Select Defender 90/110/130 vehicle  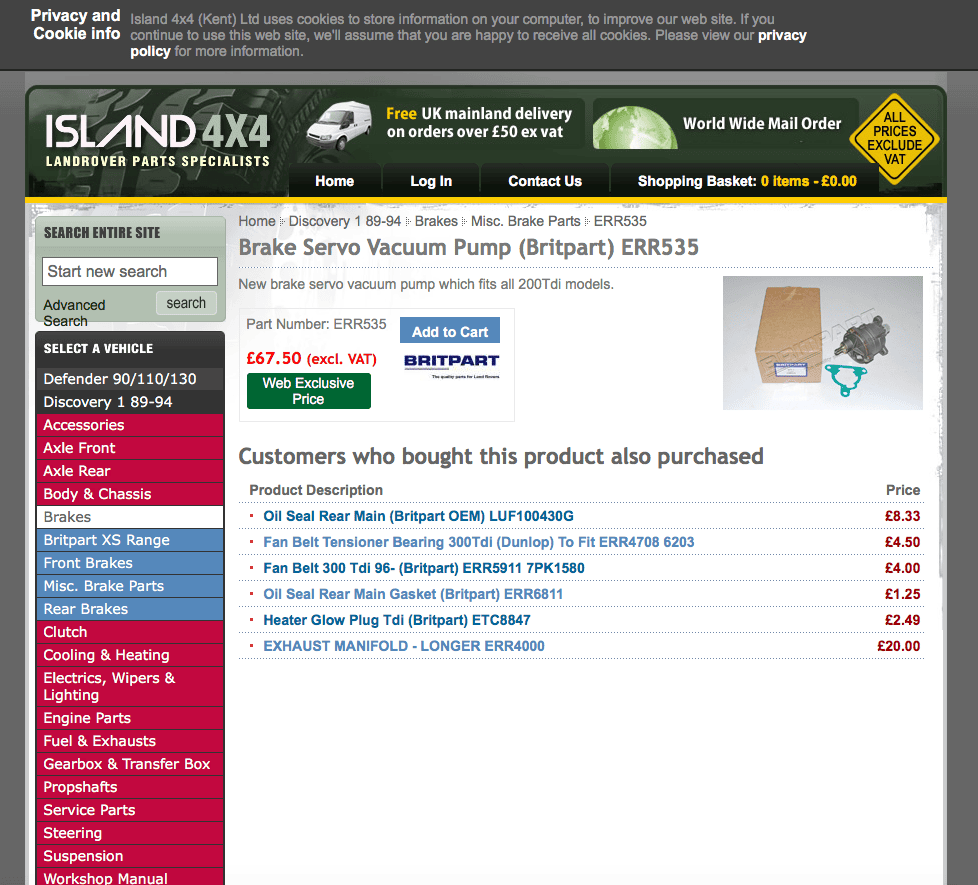(130, 379)
